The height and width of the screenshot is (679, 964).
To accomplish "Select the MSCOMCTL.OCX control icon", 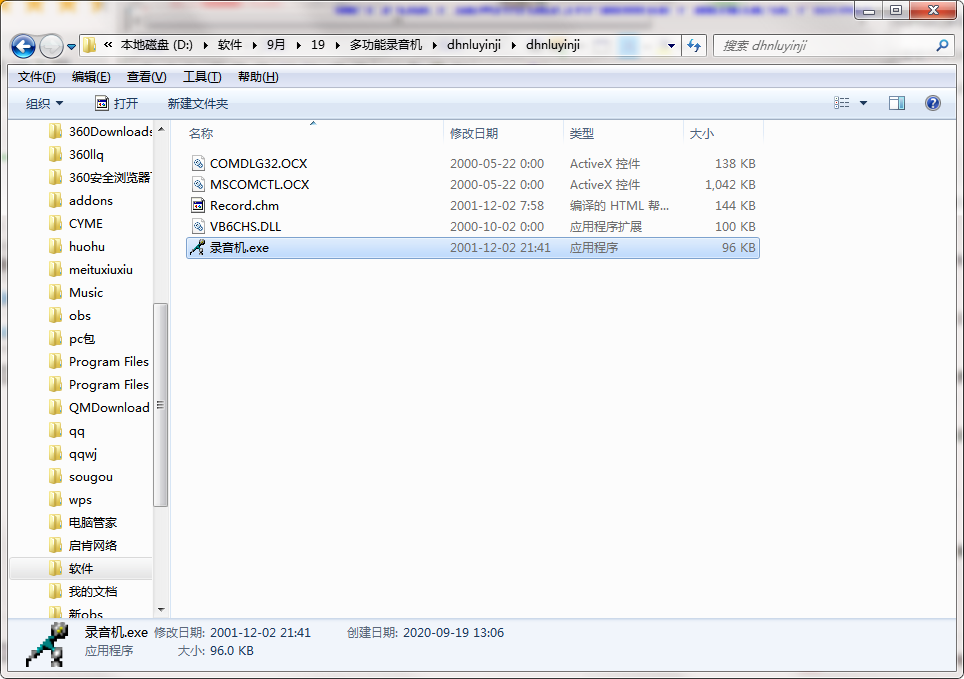I will [196, 184].
